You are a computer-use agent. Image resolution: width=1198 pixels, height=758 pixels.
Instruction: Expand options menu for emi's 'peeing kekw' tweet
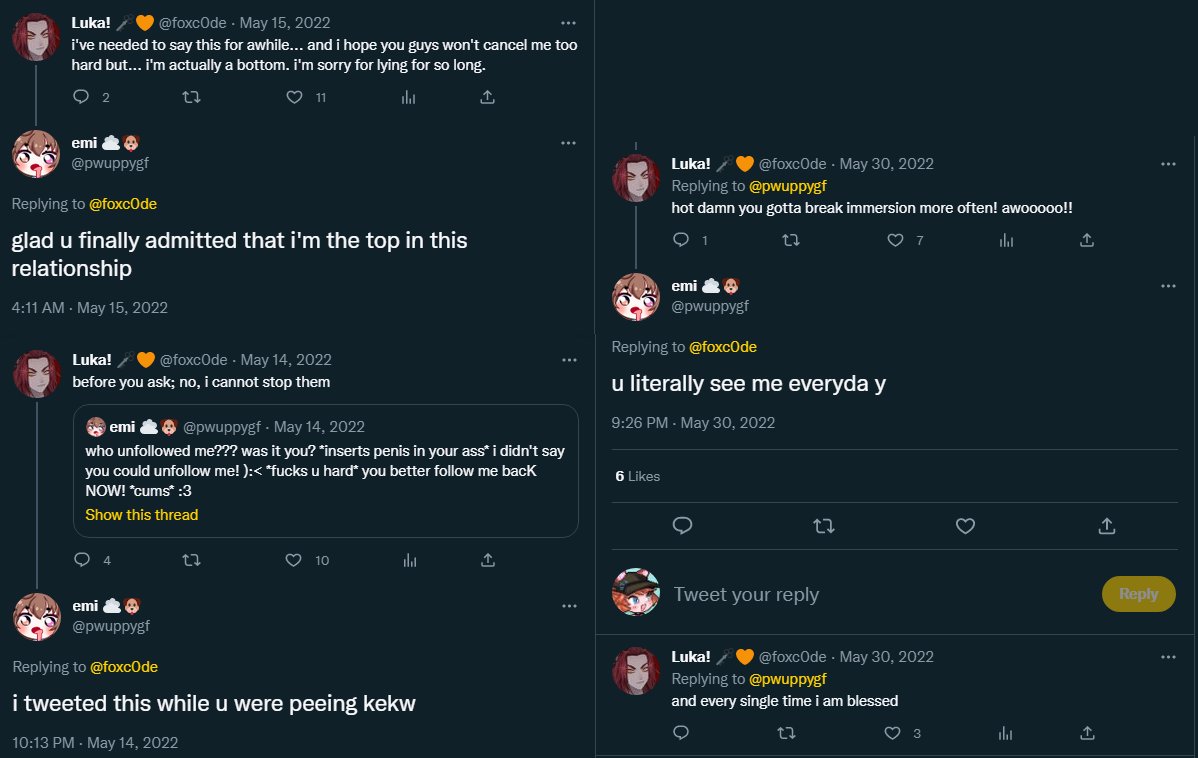coord(568,605)
